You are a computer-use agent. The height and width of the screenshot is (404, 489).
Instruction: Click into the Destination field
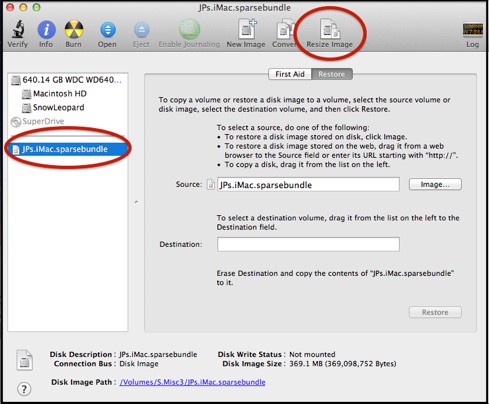click(x=308, y=244)
